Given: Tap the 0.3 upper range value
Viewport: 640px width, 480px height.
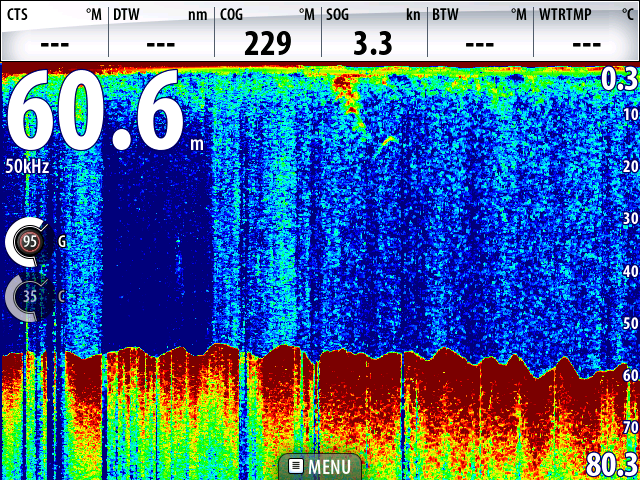Looking at the screenshot, I should click(618, 79).
